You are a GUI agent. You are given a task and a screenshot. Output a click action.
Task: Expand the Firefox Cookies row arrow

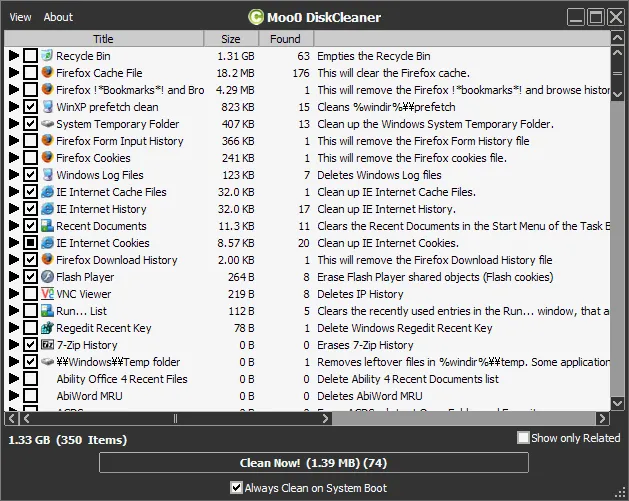pyautogui.click(x=14, y=158)
